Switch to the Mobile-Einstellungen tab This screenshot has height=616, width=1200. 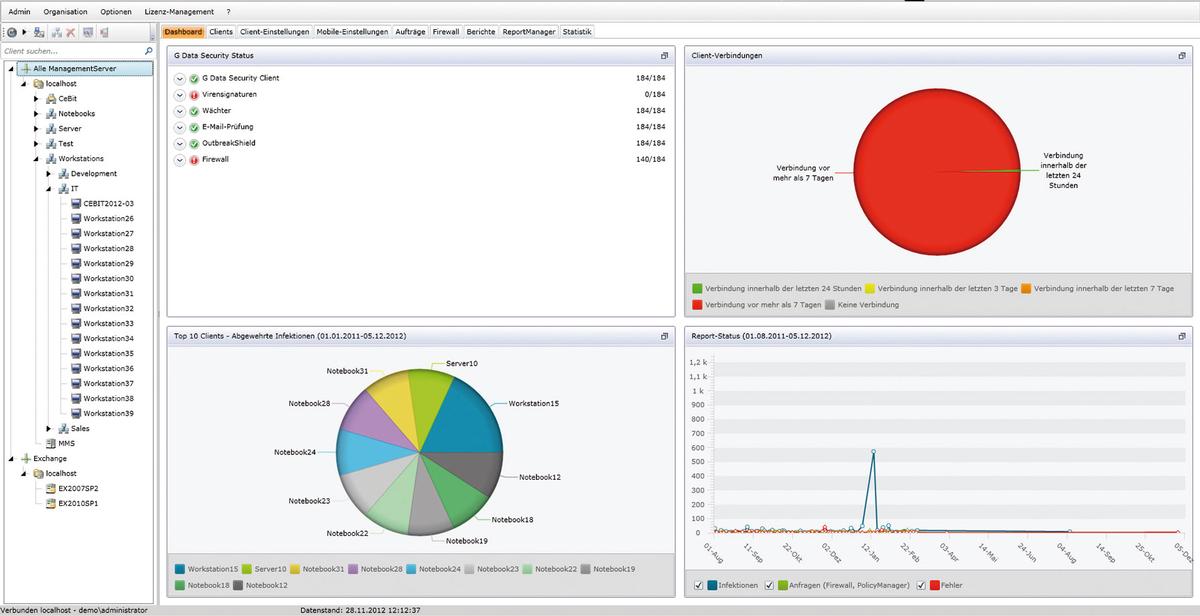click(x=352, y=32)
